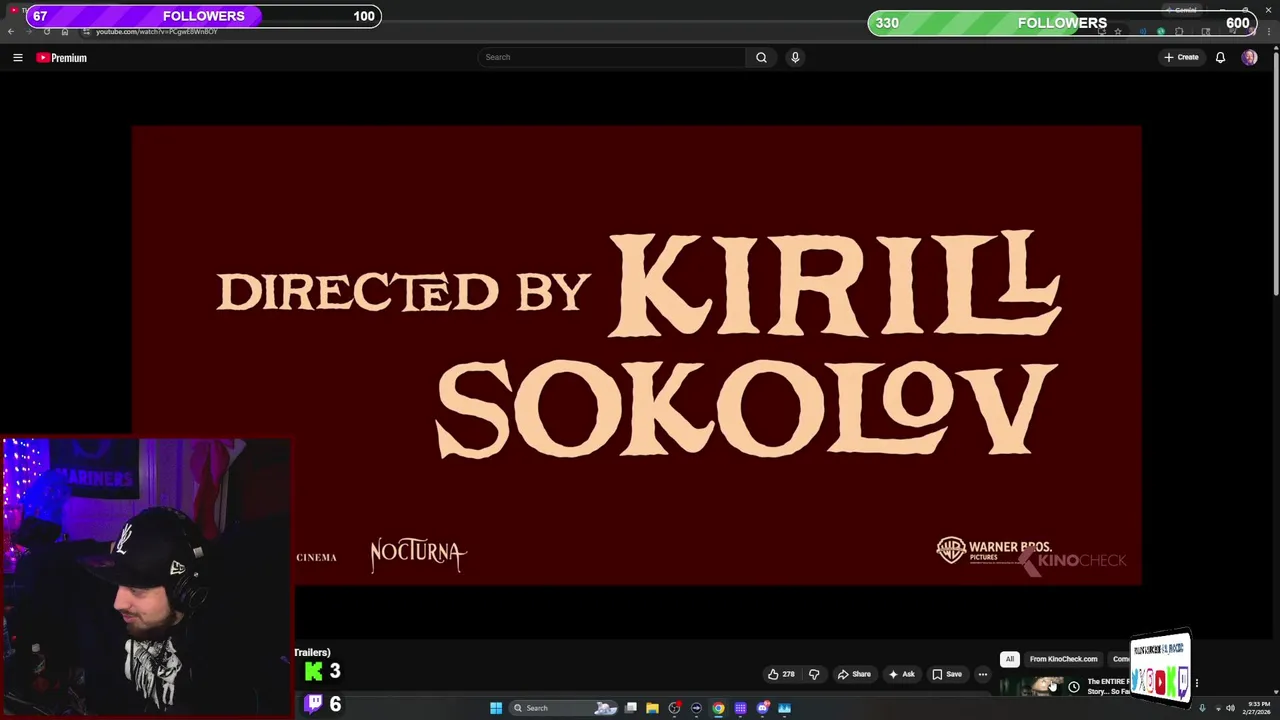Dislike the video with thumbs down
The height and width of the screenshot is (720, 1280).
[814, 674]
